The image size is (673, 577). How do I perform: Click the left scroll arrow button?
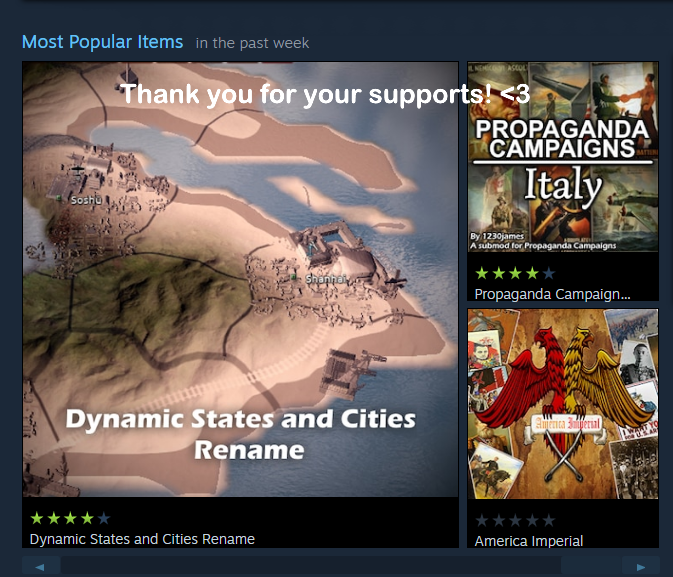(x=41, y=566)
